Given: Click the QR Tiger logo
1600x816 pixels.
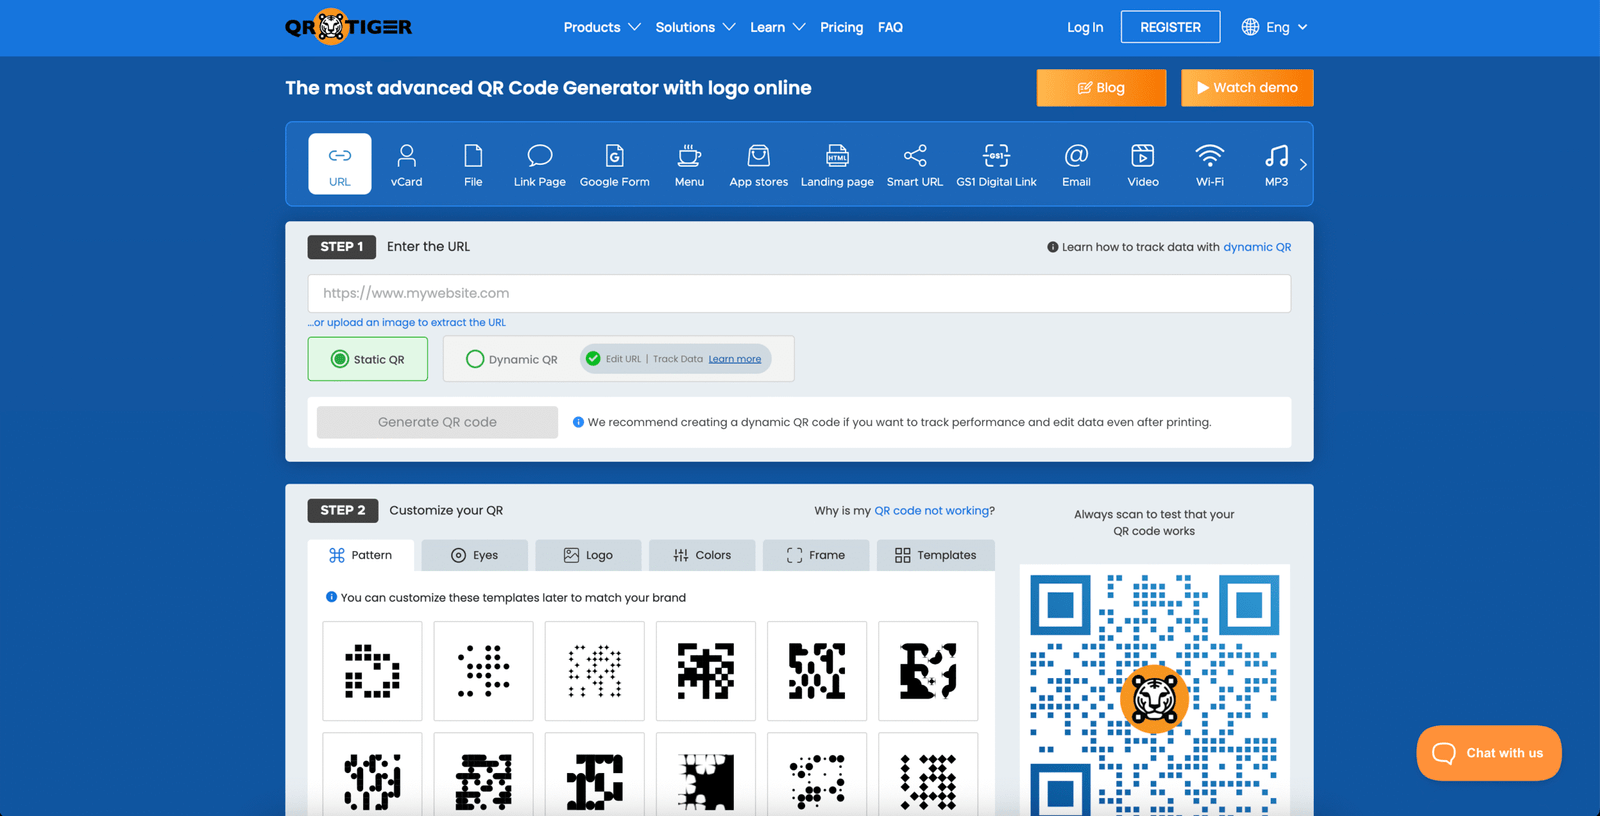Looking at the screenshot, I should tap(348, 27).
